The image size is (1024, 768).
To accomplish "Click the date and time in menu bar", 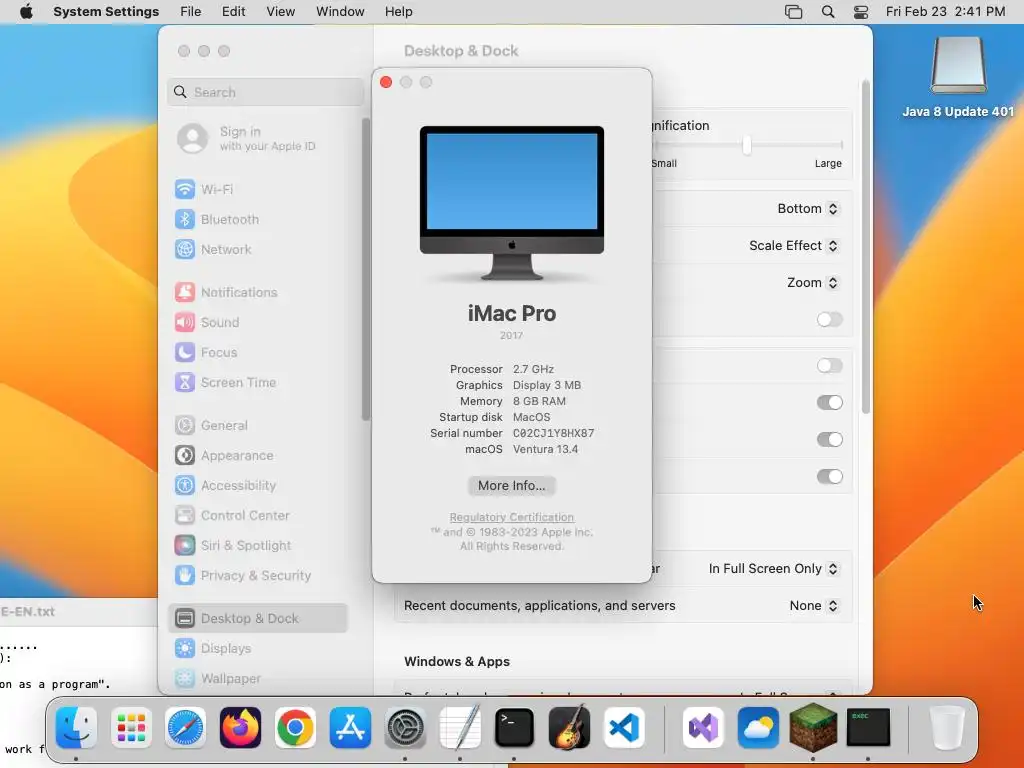I will (945, 12).
